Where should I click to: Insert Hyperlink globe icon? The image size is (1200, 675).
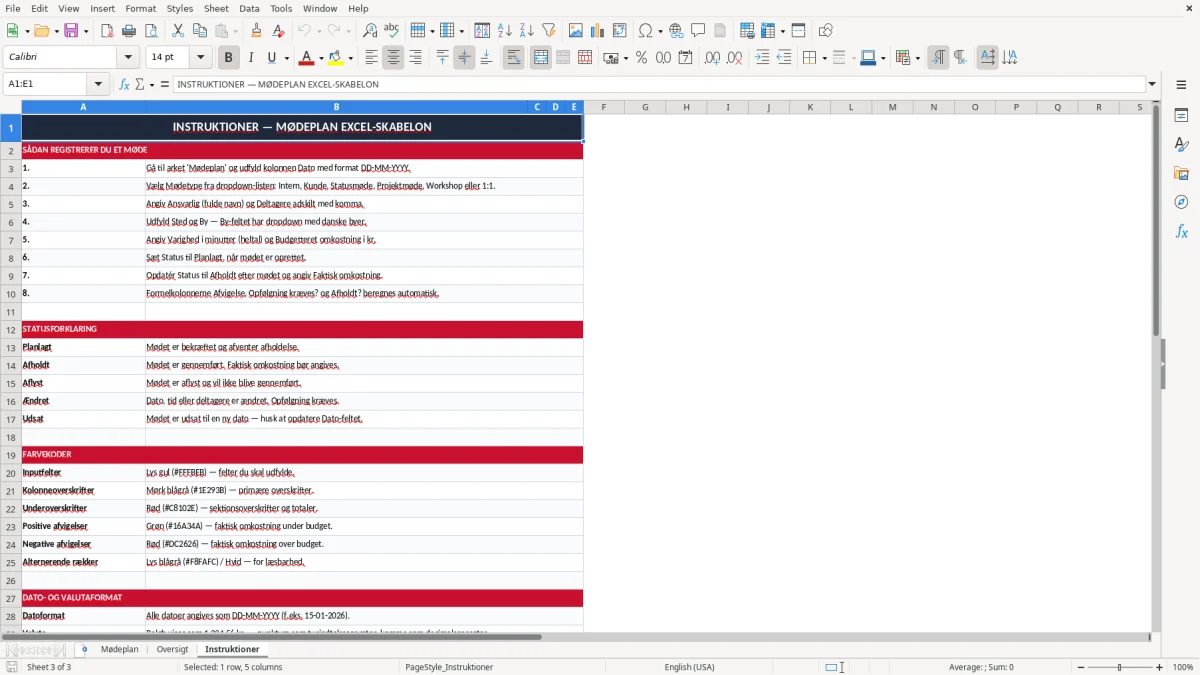[x=677, y=31]
